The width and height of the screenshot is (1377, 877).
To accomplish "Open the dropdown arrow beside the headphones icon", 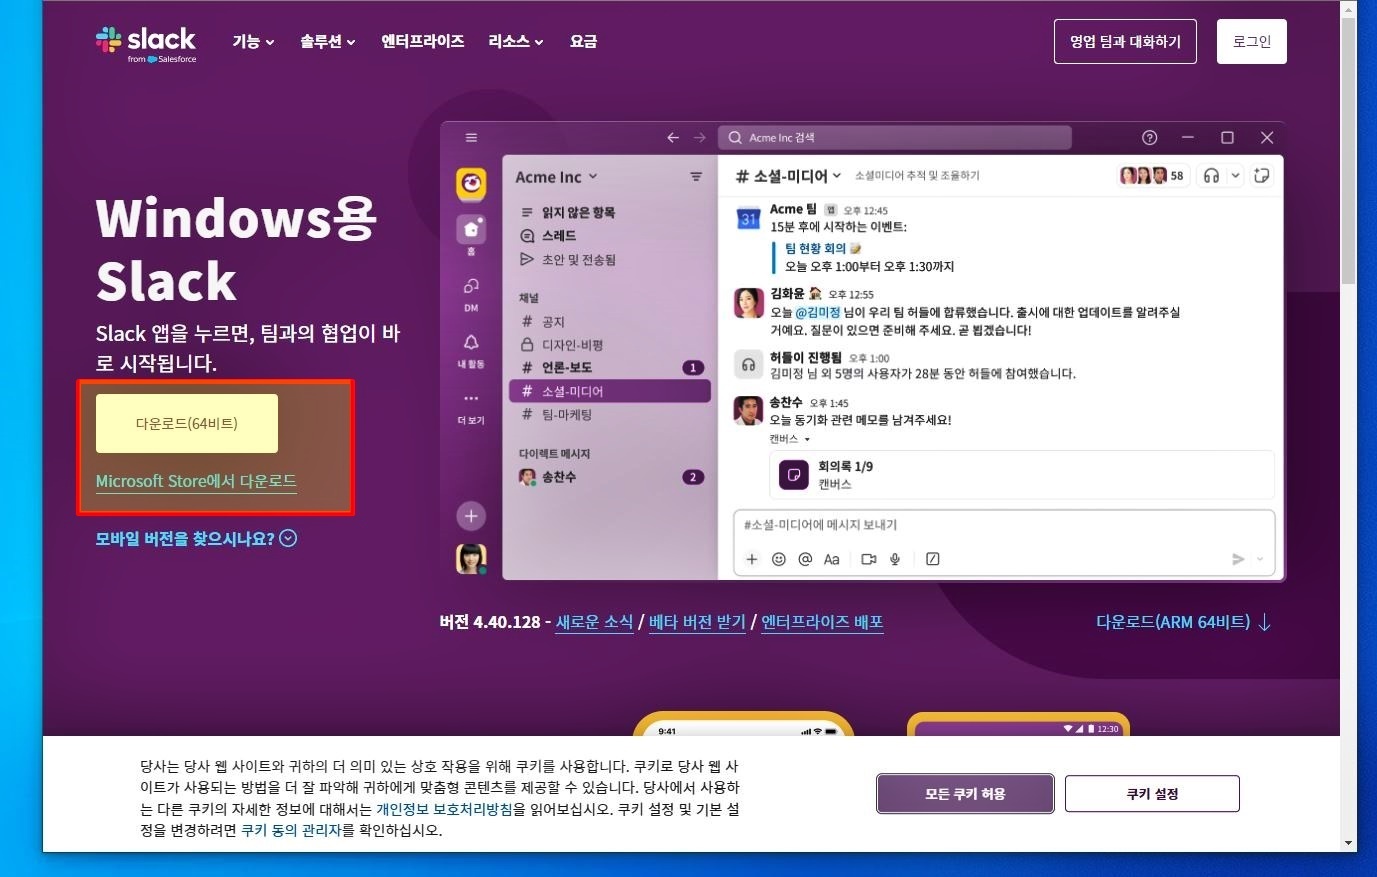I will 1235,176.
